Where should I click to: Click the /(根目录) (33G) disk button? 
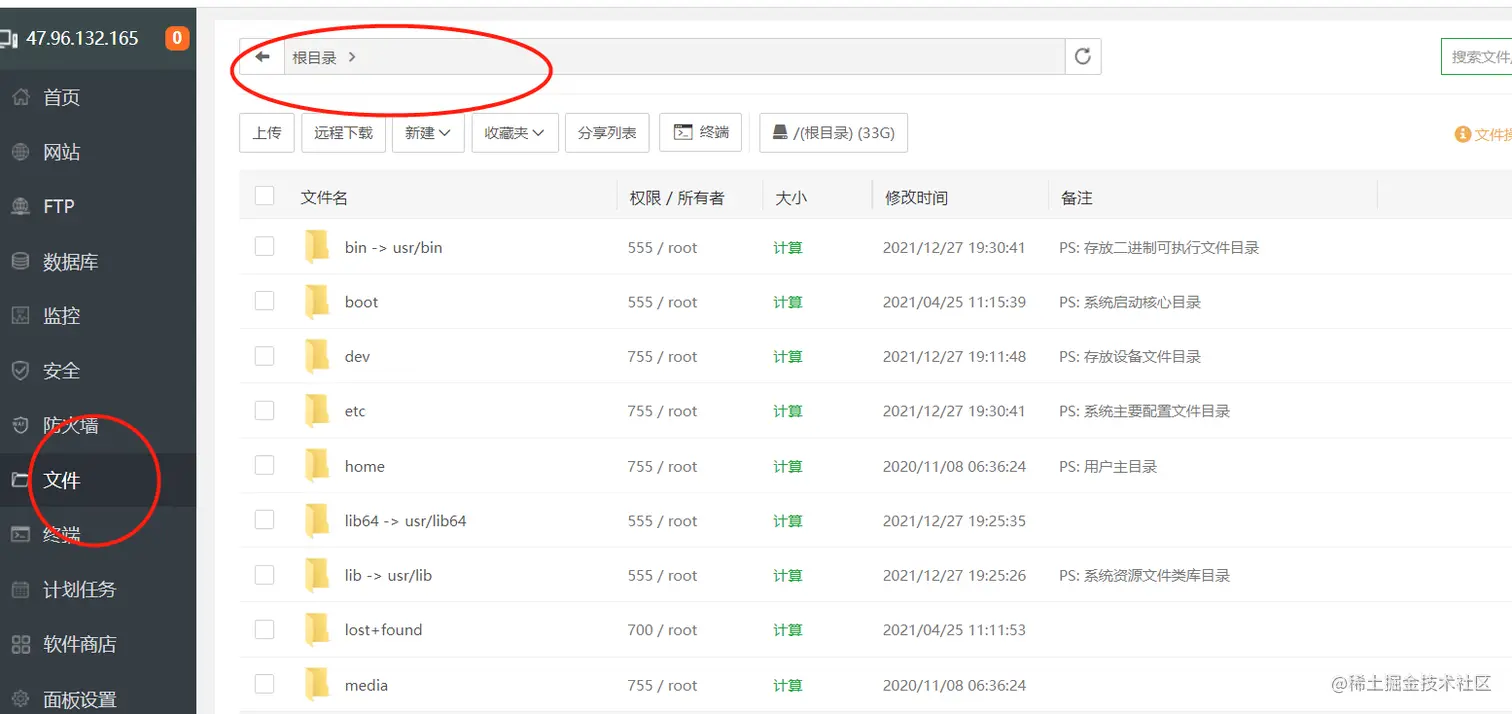834,132
